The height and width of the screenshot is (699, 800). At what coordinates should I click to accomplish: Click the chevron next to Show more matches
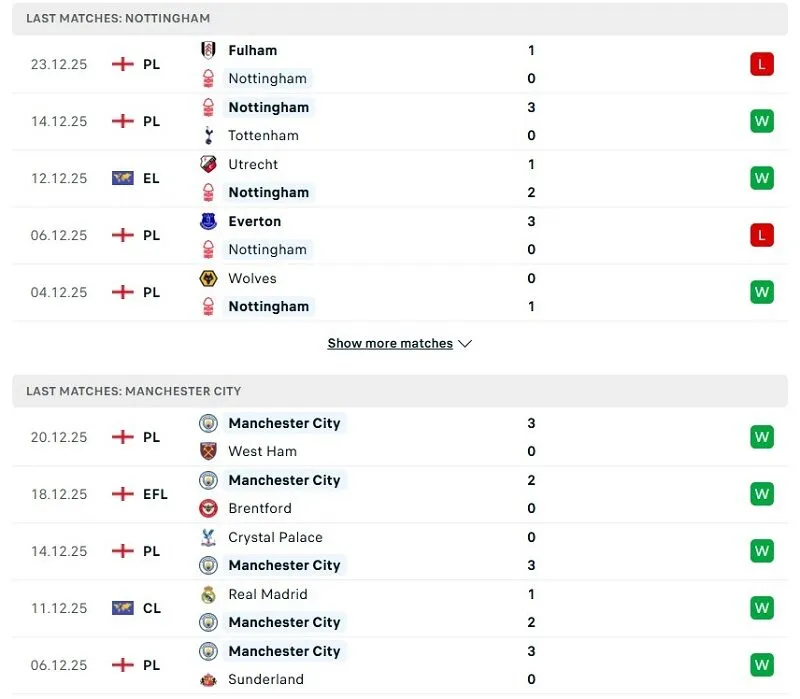(464, 343)
